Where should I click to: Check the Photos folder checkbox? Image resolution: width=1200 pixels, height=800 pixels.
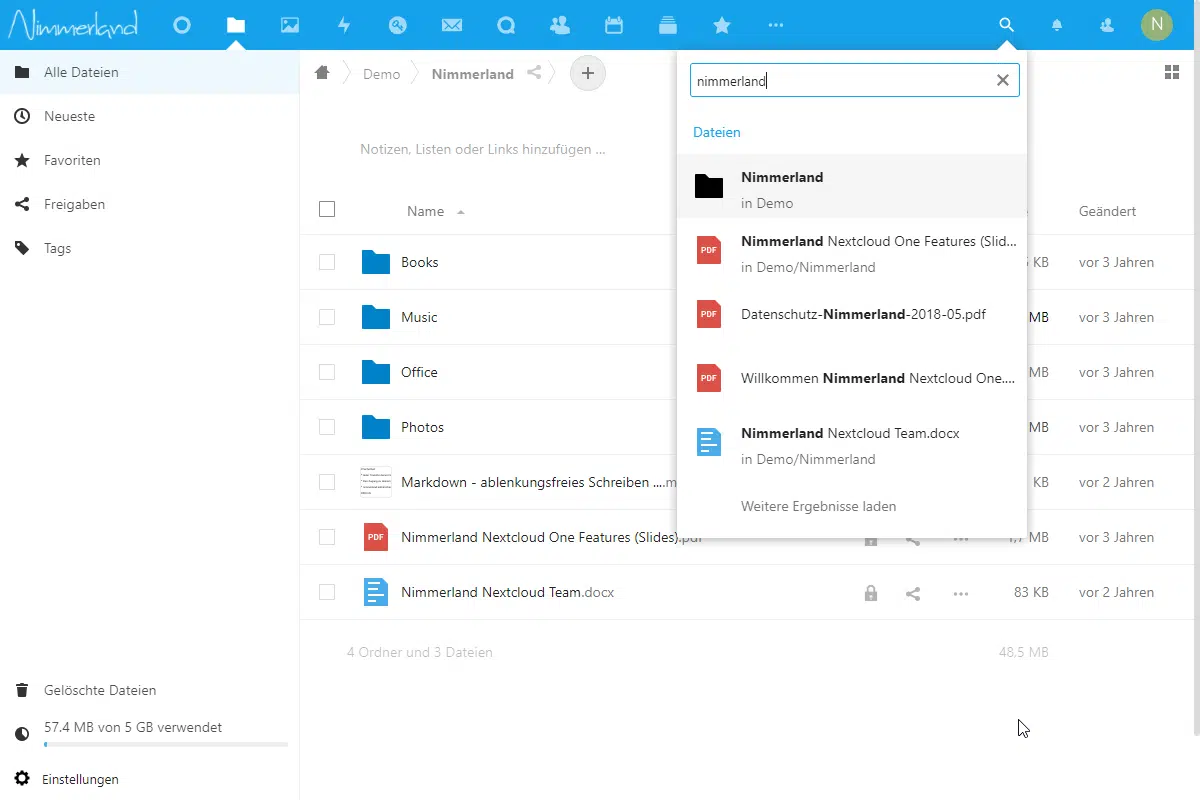(x=327, y=427)
